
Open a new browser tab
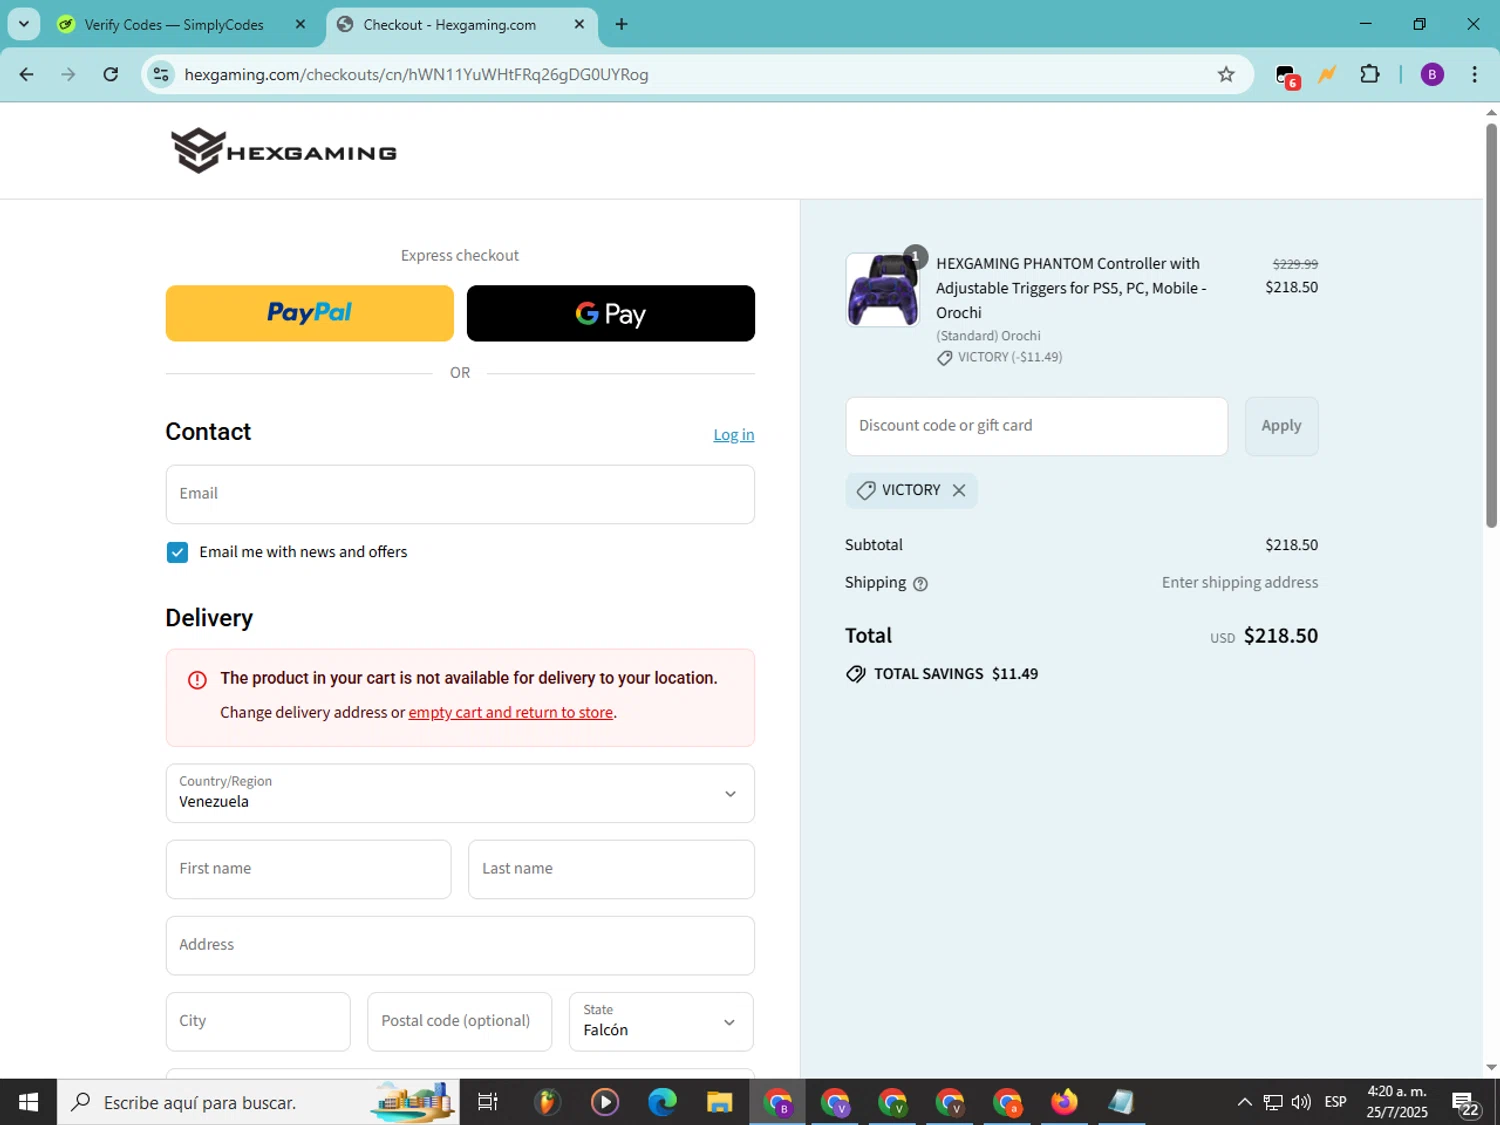coord(621,24)
